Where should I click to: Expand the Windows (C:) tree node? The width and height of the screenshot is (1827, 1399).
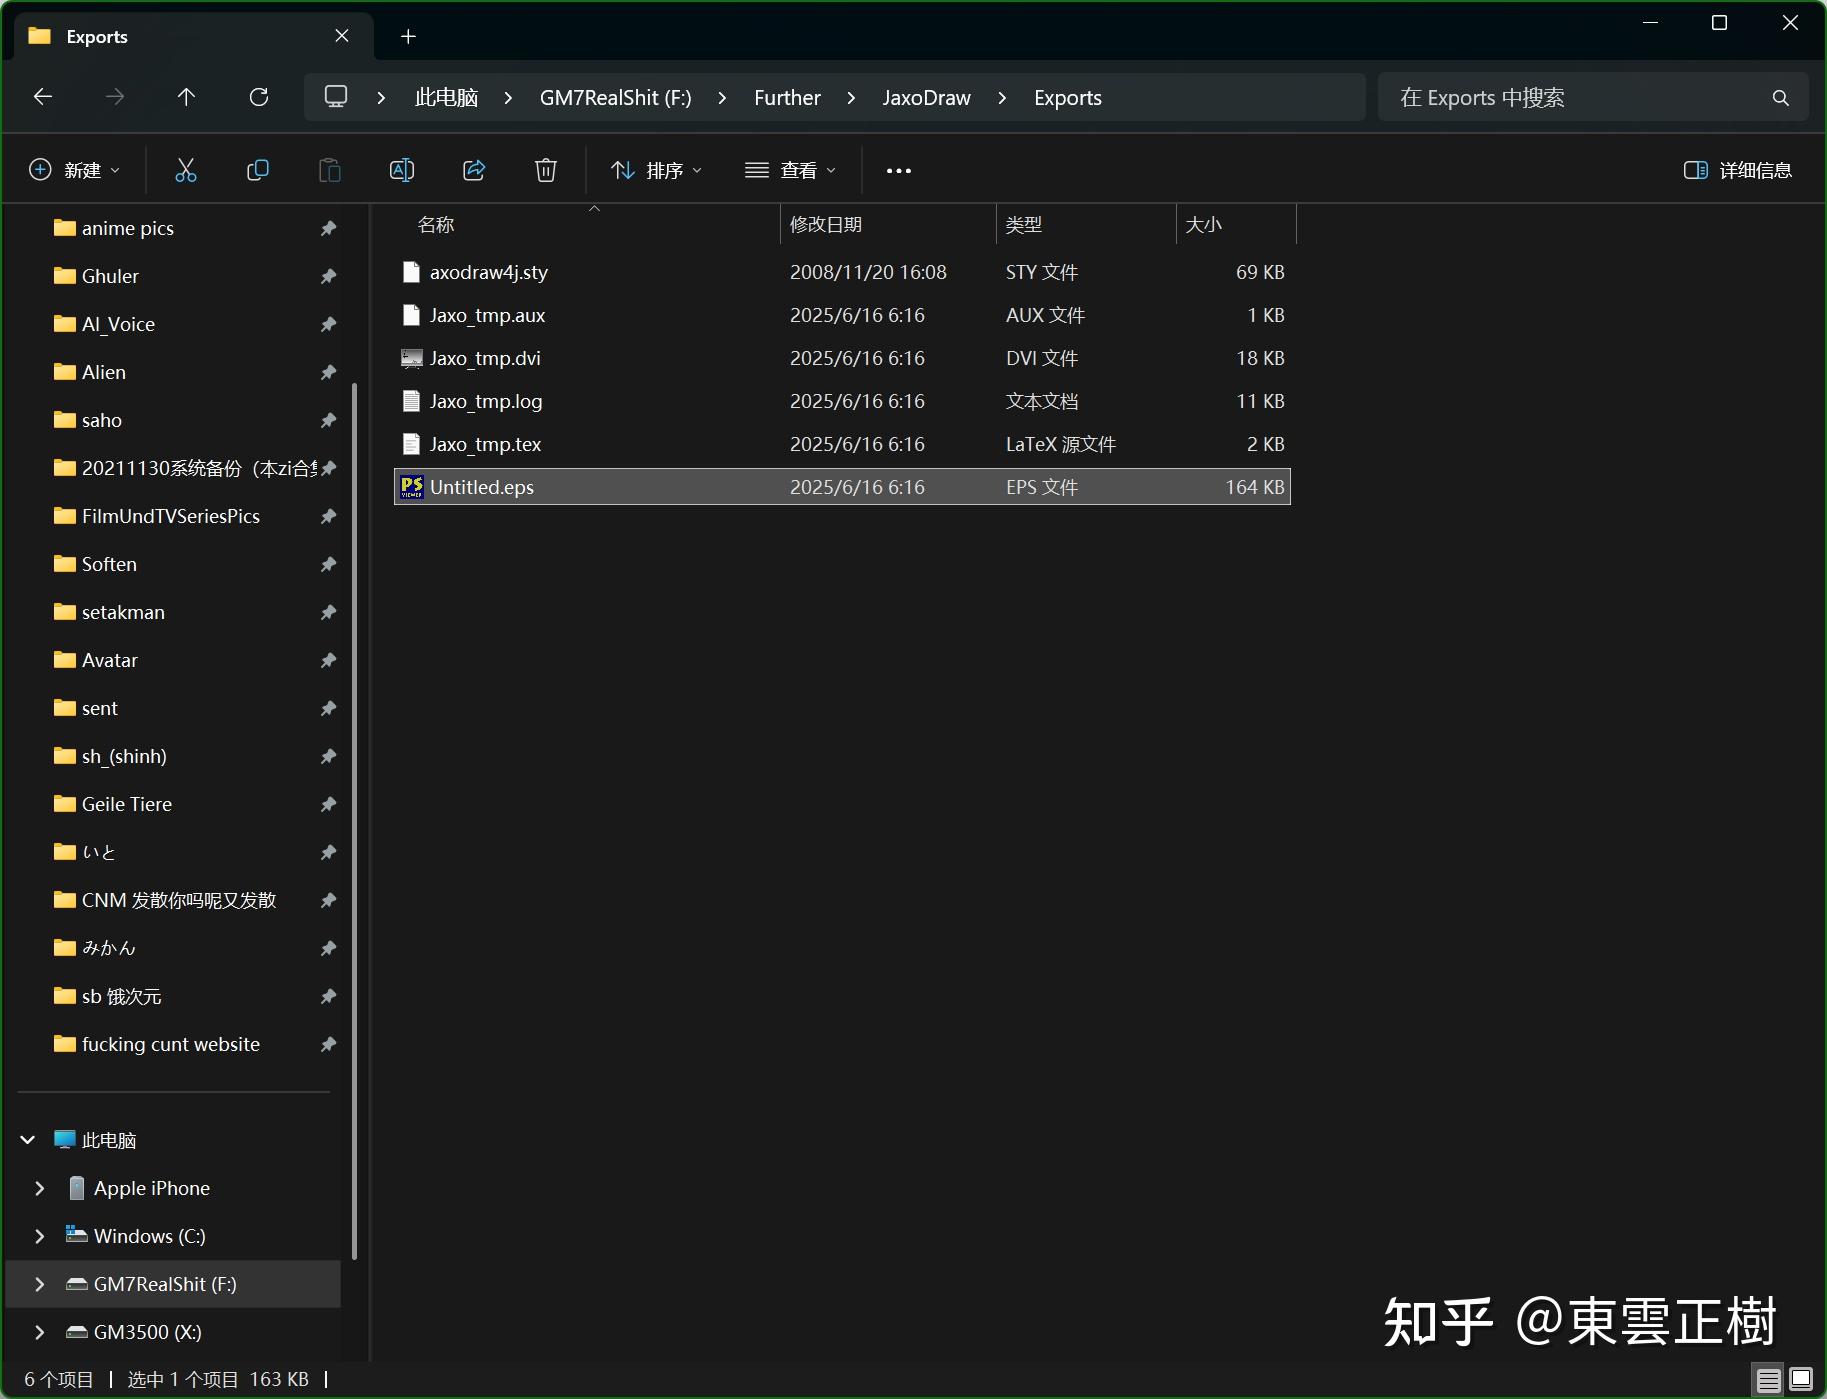click(40, 1236)
